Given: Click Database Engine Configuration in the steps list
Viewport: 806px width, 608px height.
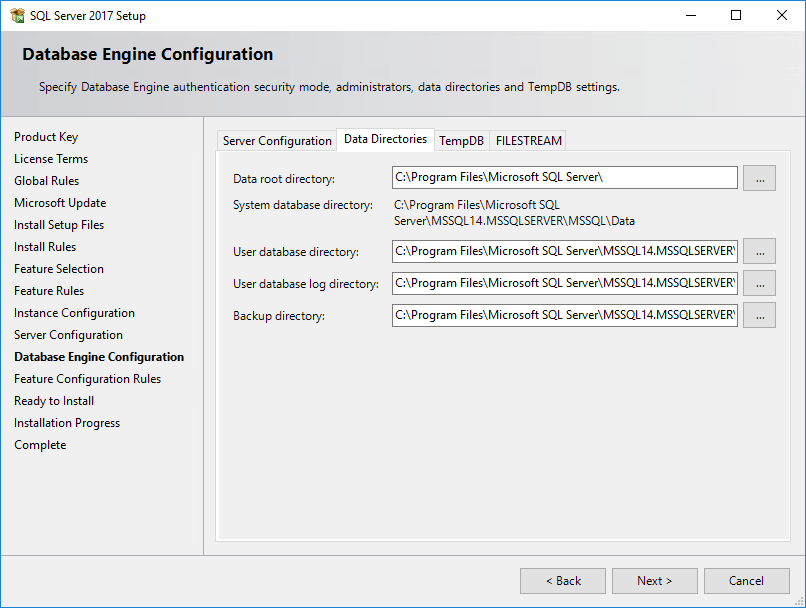Looking at the screenshot, I should 99,357.
